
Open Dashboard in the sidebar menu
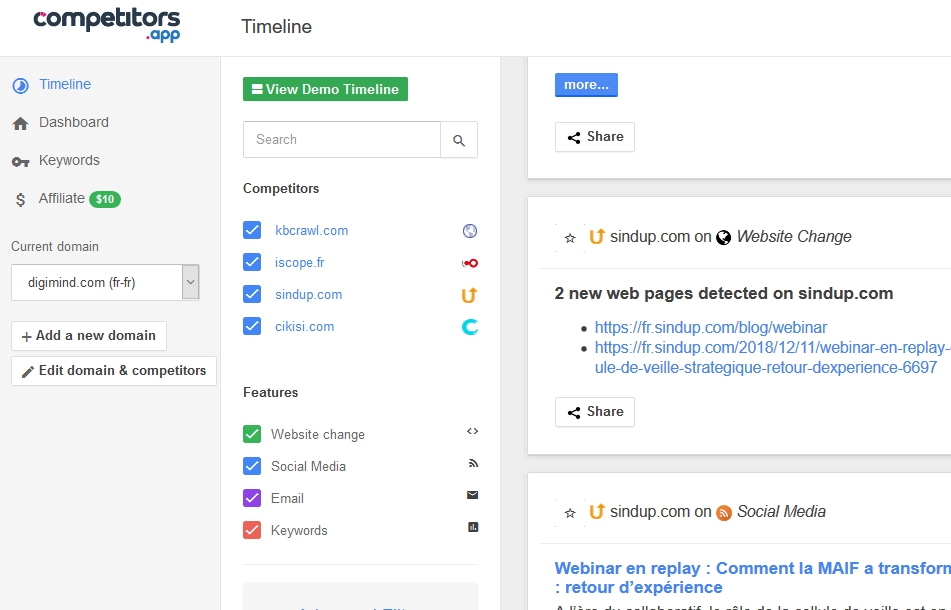click(74, 122)
